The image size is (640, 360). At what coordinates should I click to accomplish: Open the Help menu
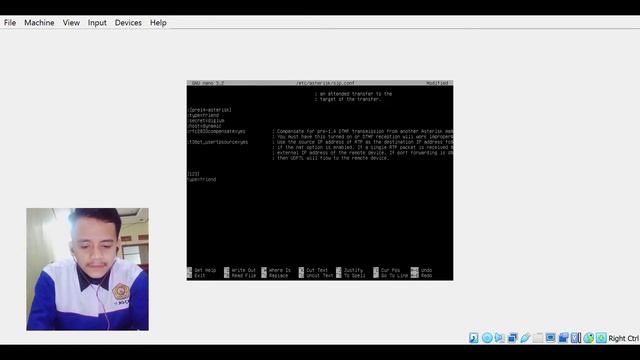(x=158, y=23)
